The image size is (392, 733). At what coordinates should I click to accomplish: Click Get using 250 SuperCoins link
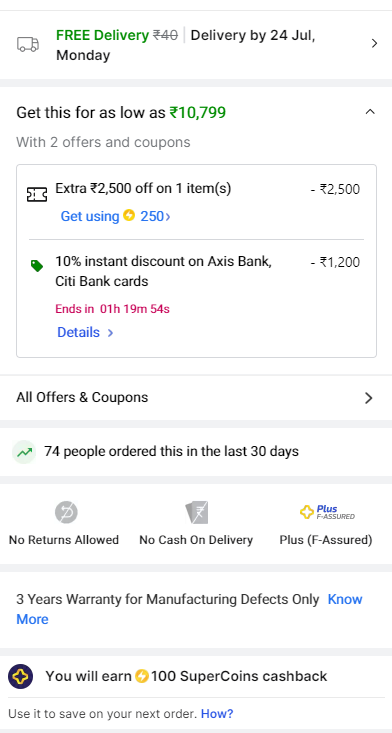coord(115,216)
